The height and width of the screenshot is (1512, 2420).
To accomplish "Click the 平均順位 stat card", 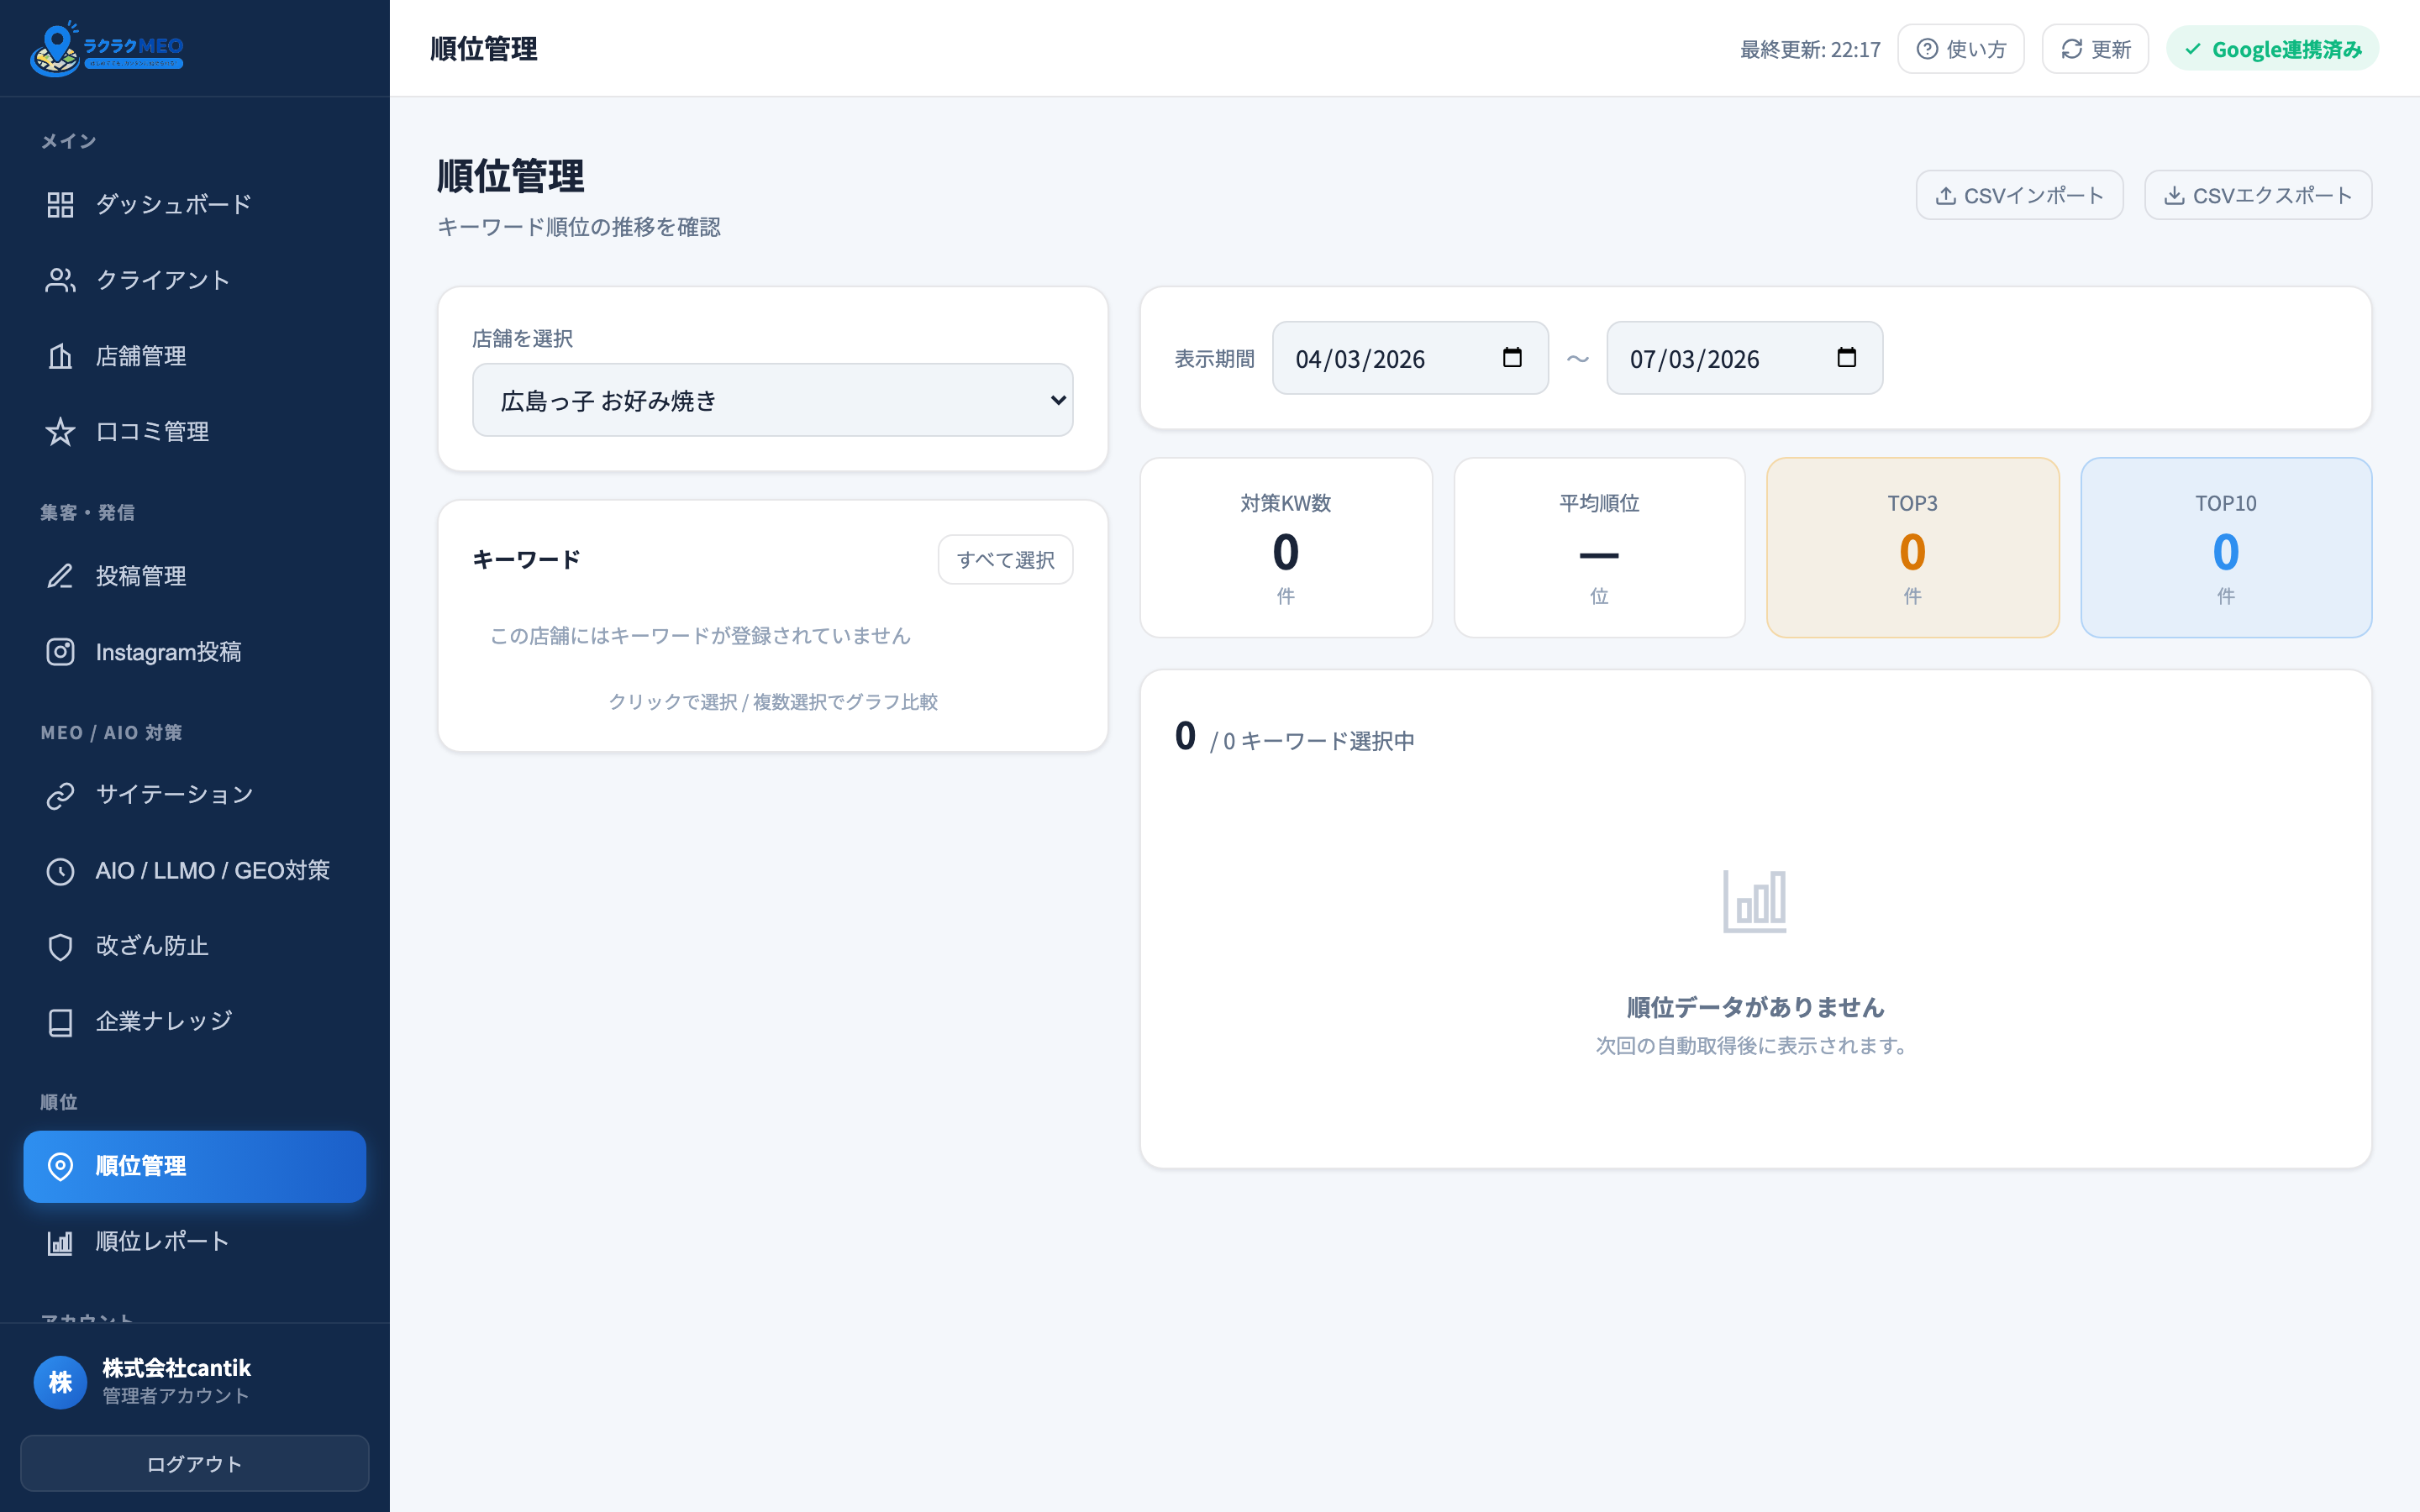I will click(1599, 548).
